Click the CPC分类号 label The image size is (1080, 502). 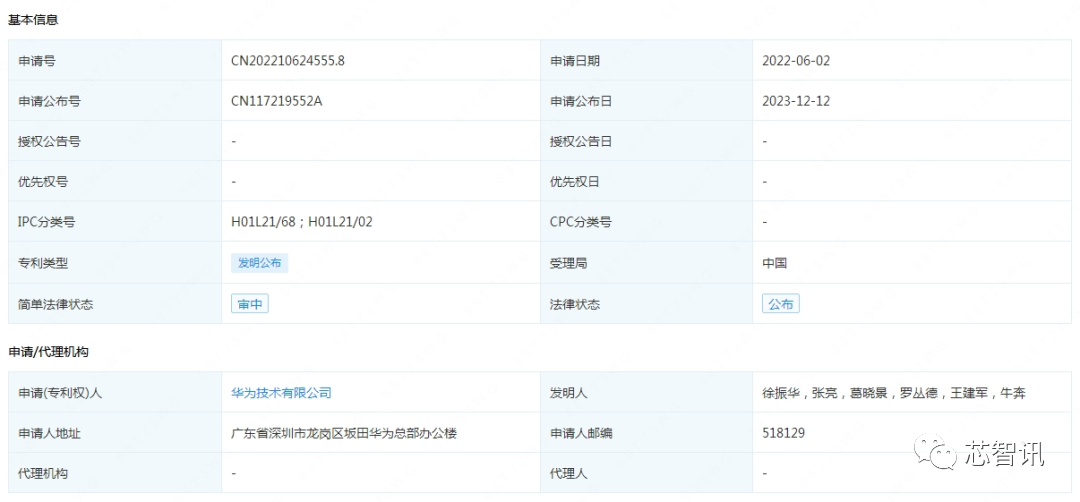tap(580, 222)
